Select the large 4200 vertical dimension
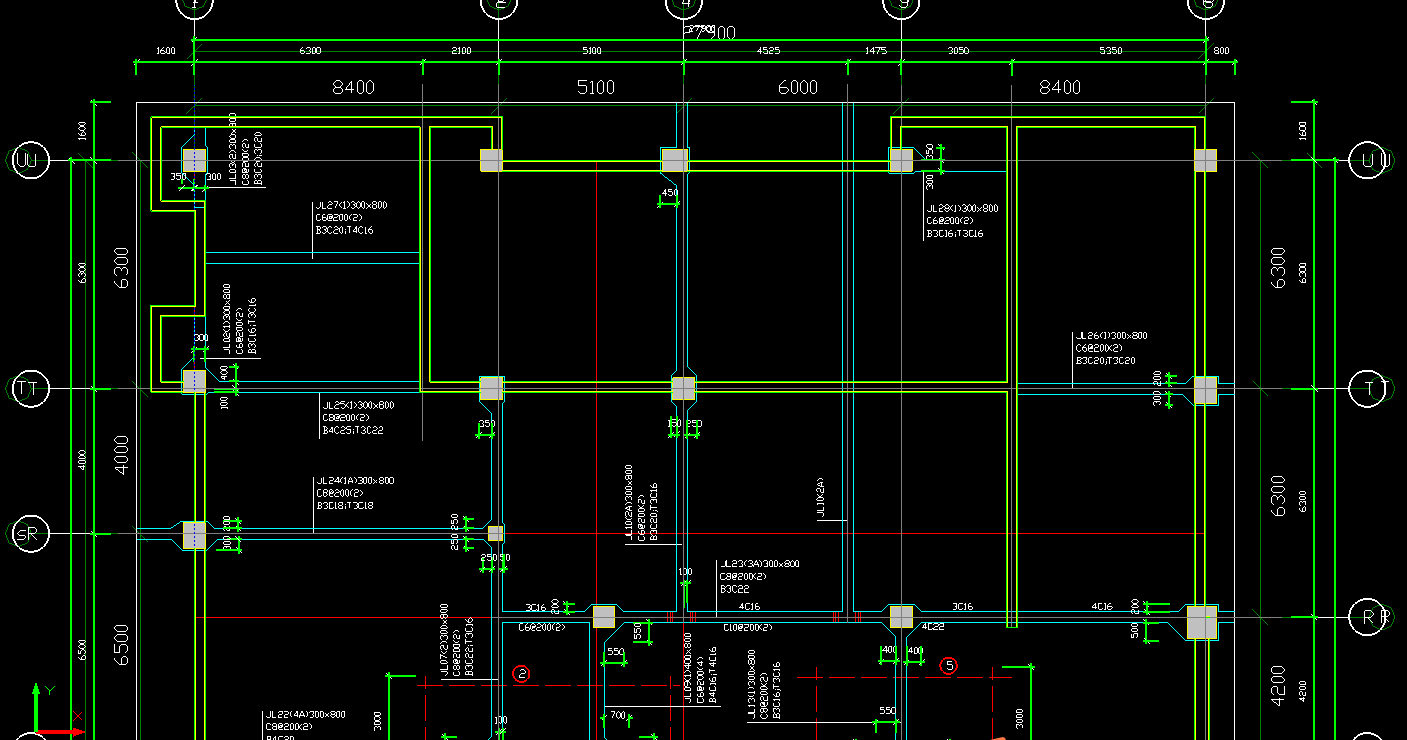1407x740 pixels. [1277, 688]
